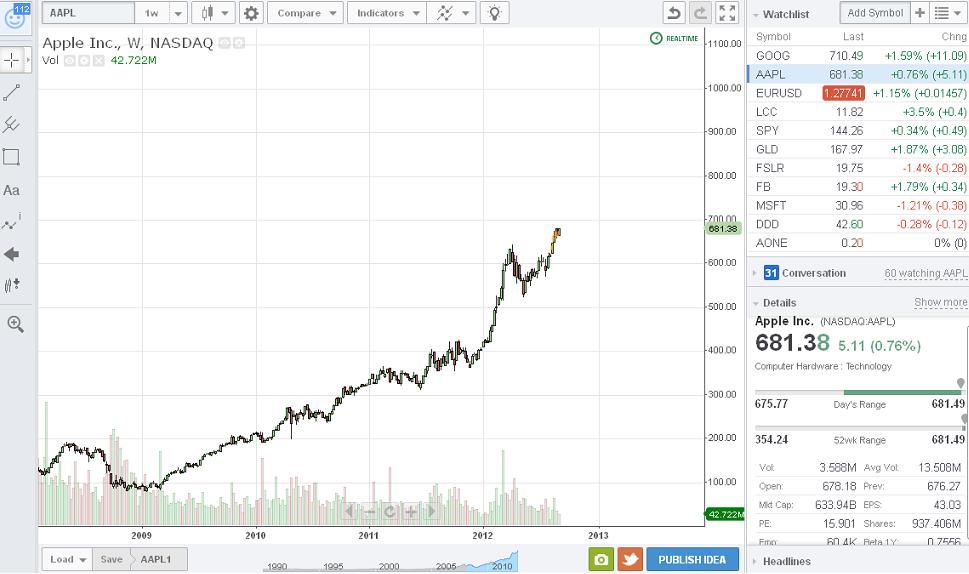This screenshot has height=574, width=969.
Task: Select MSFT row in watchlist
Action: point(858,206)
